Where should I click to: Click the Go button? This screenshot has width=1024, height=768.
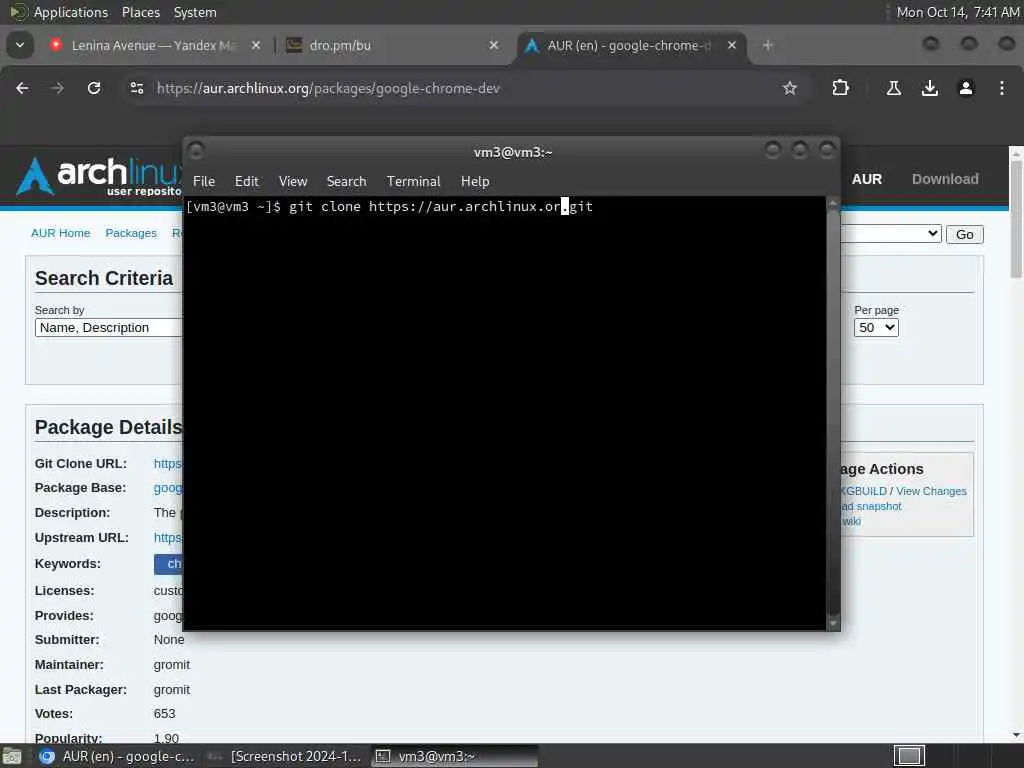pyautogui.click(x=965, y=234)
